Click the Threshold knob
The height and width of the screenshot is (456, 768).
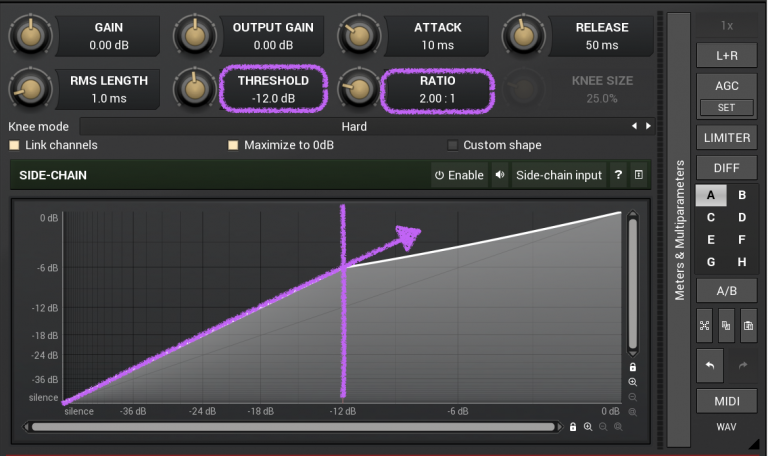194,90
